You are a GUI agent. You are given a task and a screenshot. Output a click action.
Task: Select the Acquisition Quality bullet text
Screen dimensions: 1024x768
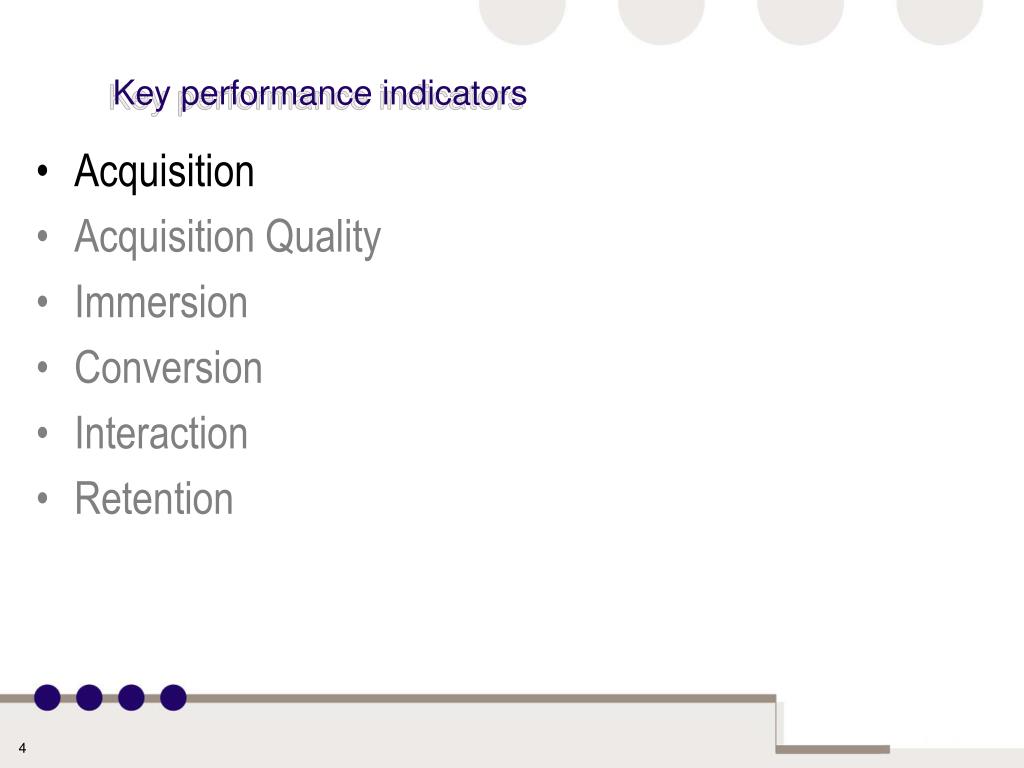pyautogui.click(x=227, y=237)
